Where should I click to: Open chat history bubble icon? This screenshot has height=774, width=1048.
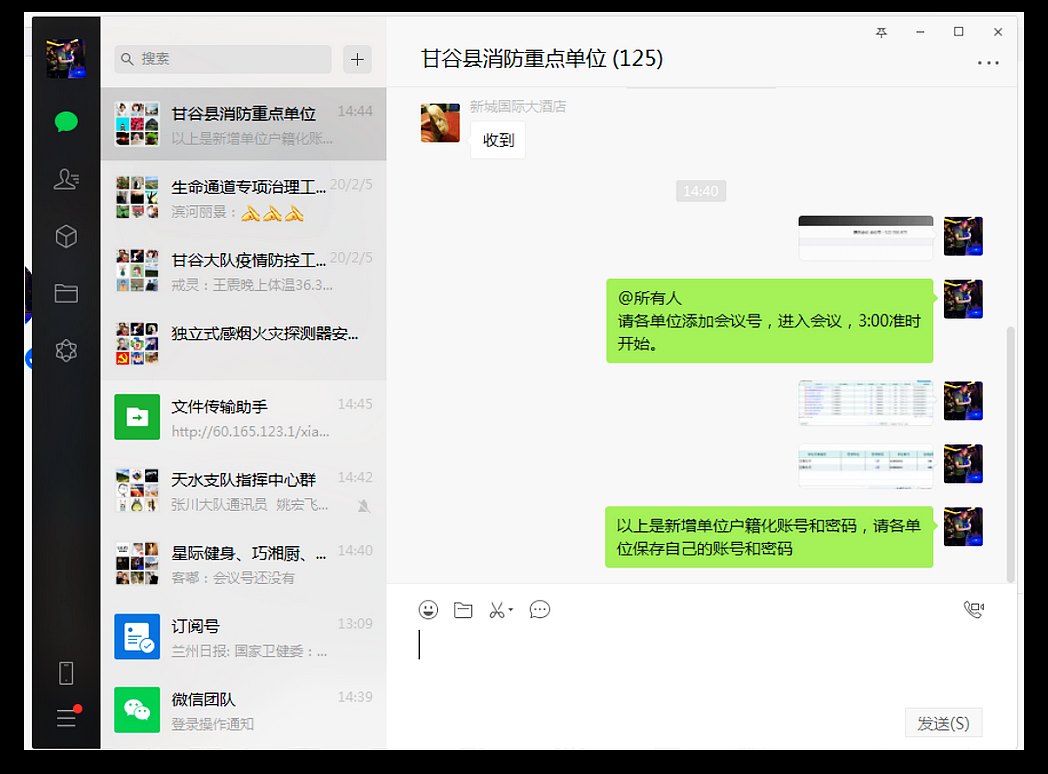(540, 610)
